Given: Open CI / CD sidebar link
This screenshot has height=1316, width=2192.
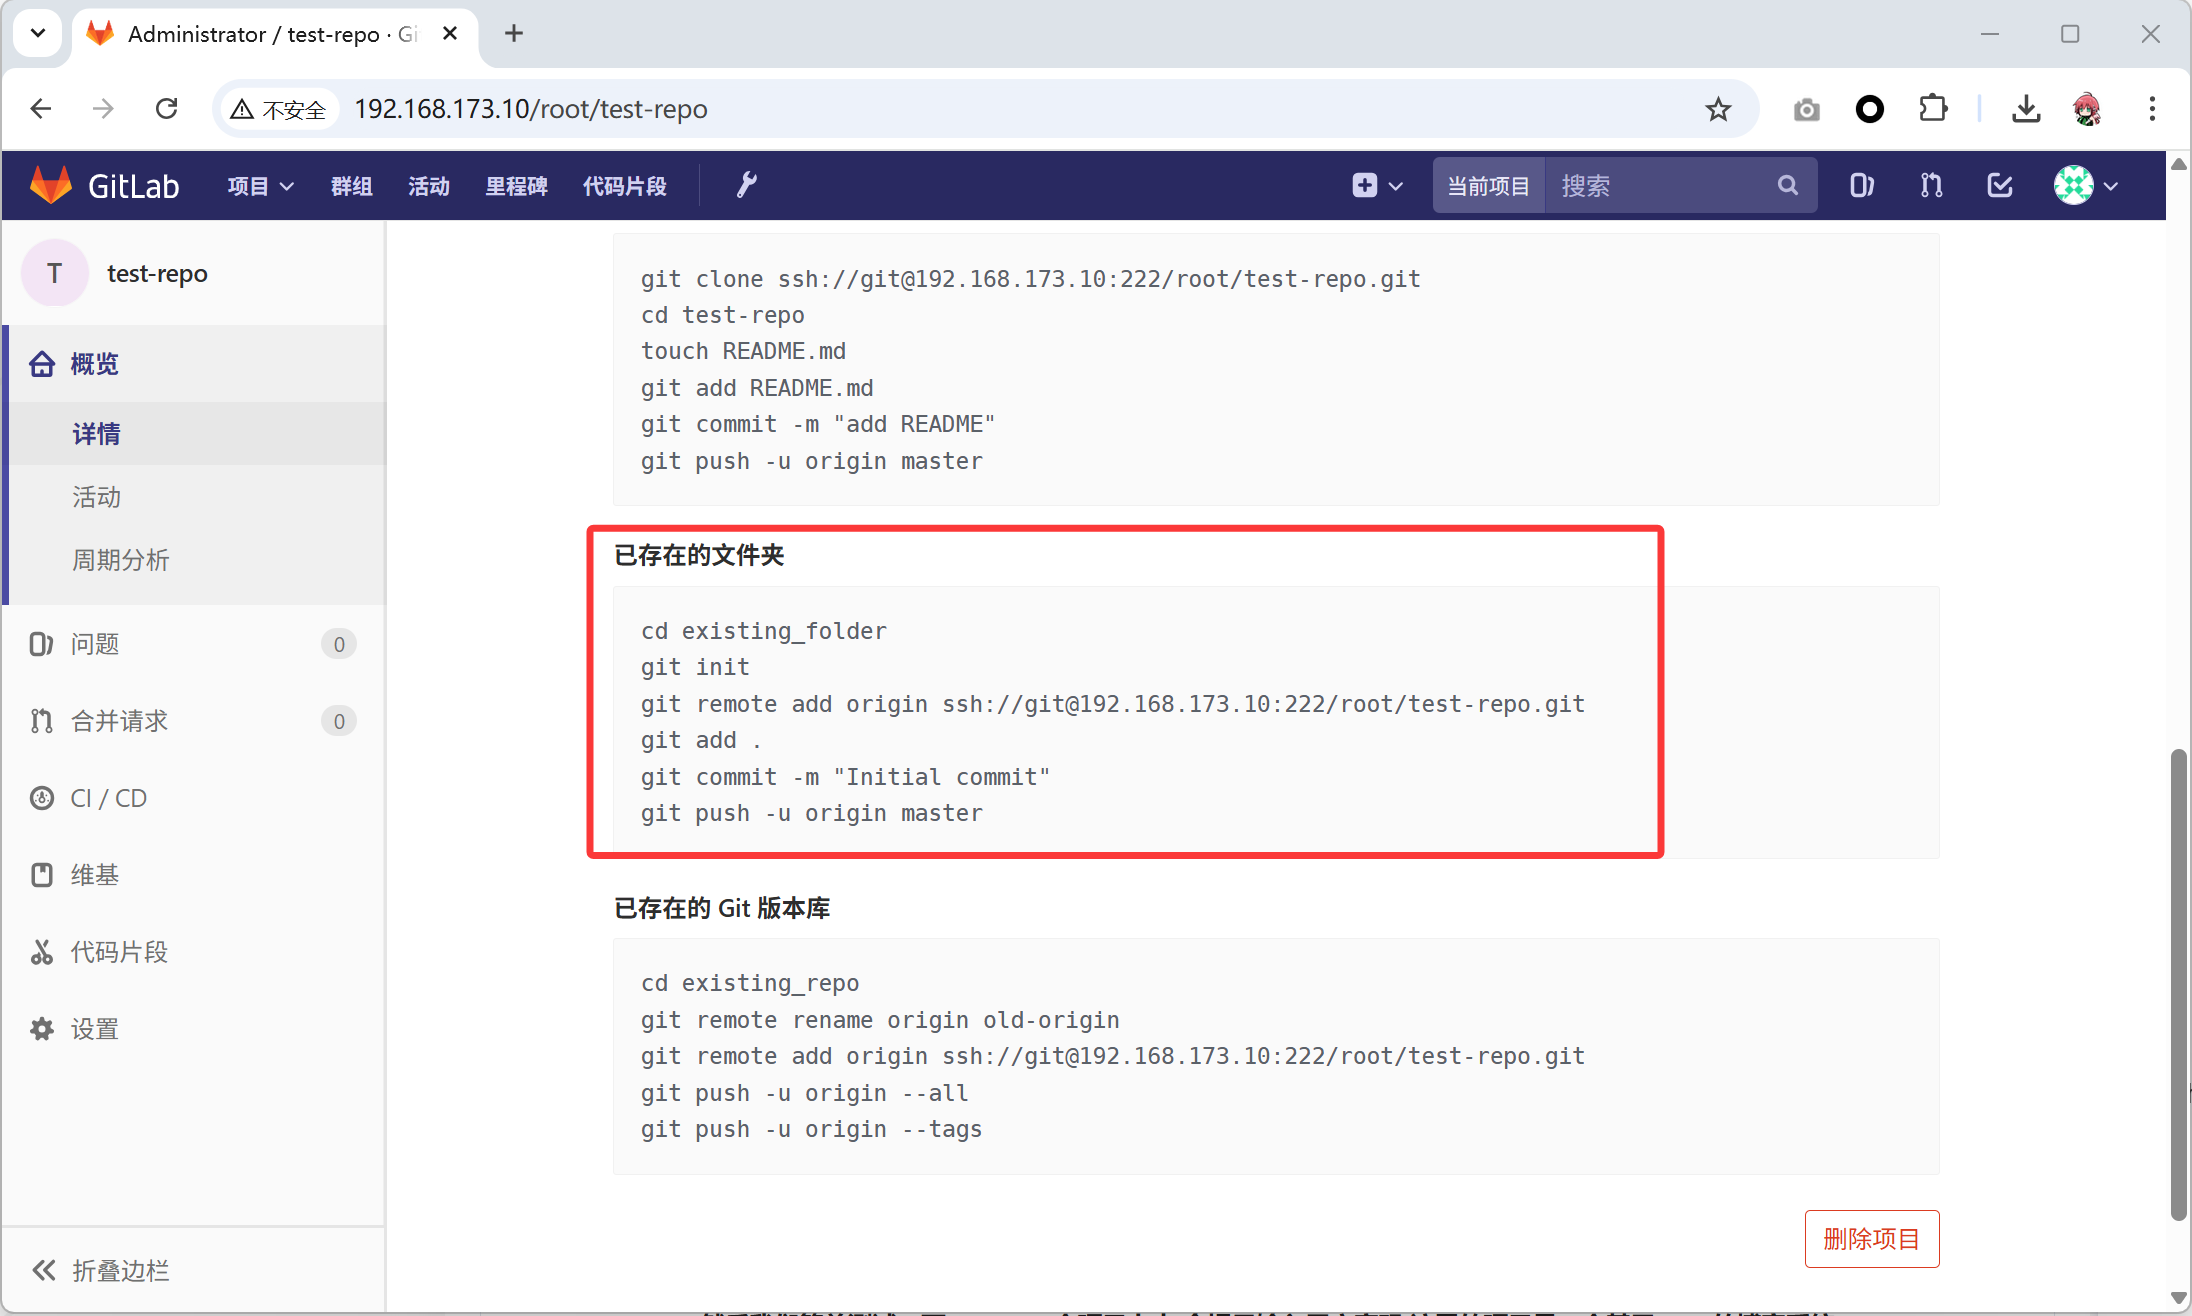Looking at the screenshot, I should coord(108,798).
